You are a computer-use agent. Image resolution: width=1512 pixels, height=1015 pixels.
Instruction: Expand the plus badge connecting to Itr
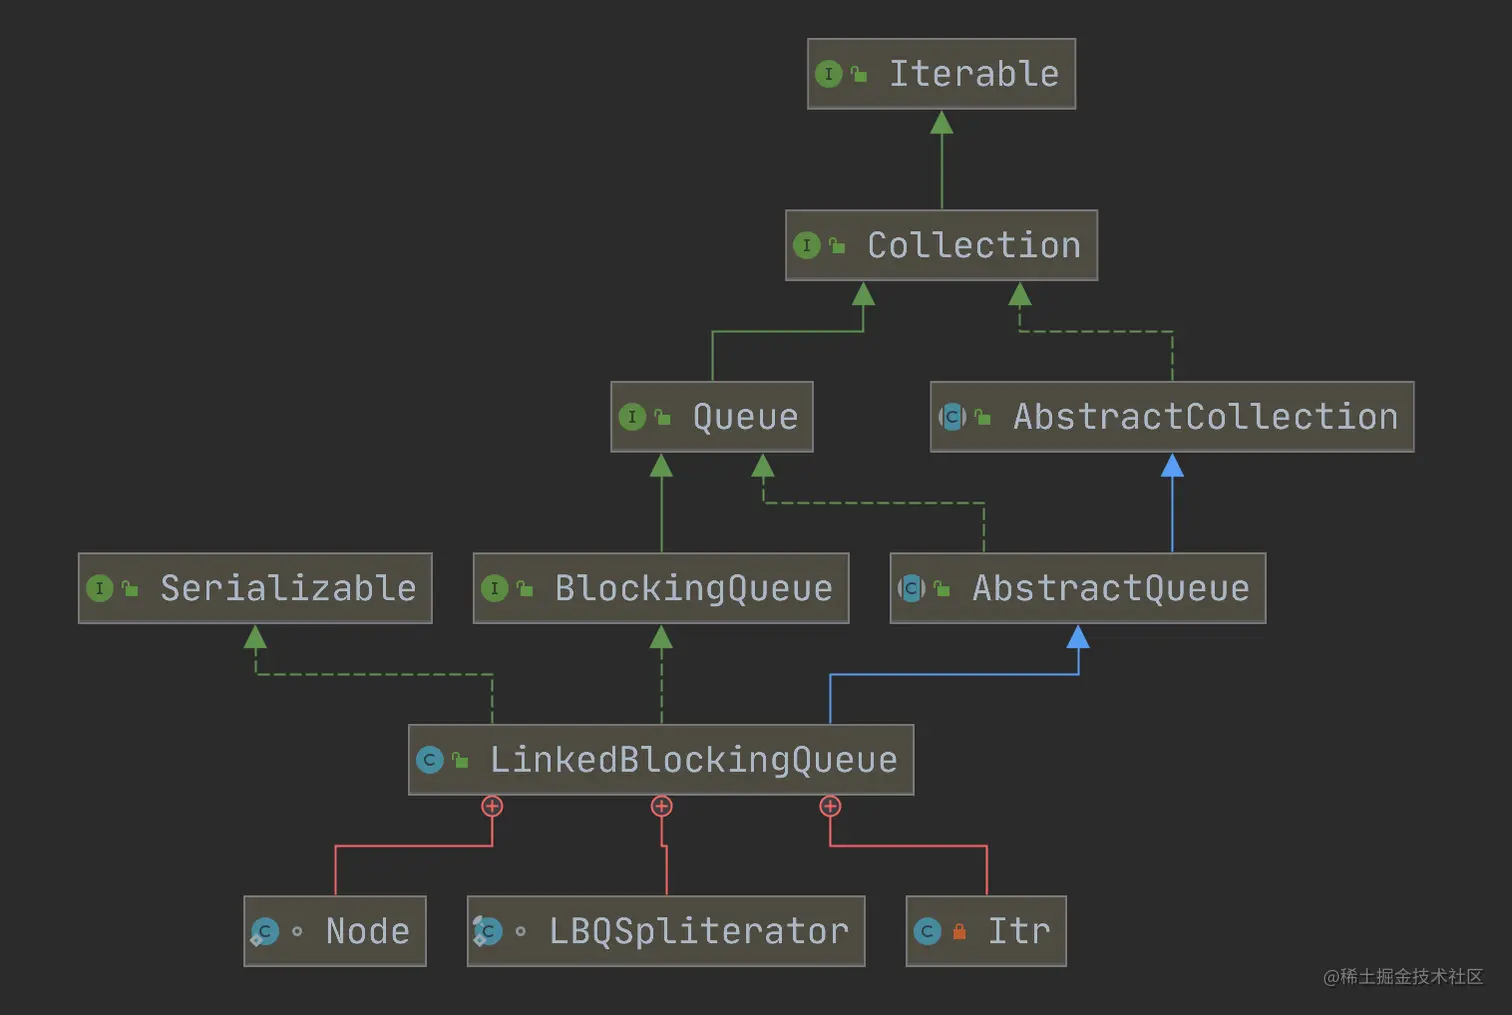[830, 806]
